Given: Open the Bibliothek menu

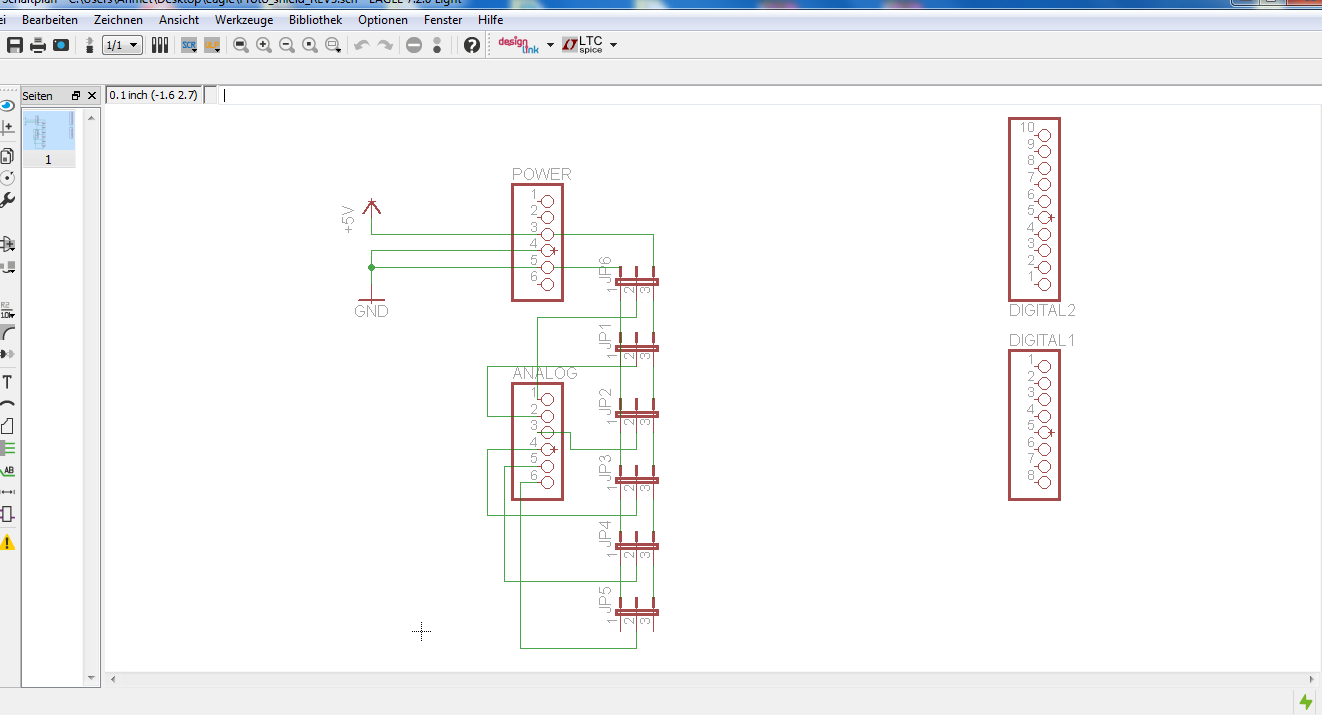Looking at the screenshot, I should (x=315, y=20).
